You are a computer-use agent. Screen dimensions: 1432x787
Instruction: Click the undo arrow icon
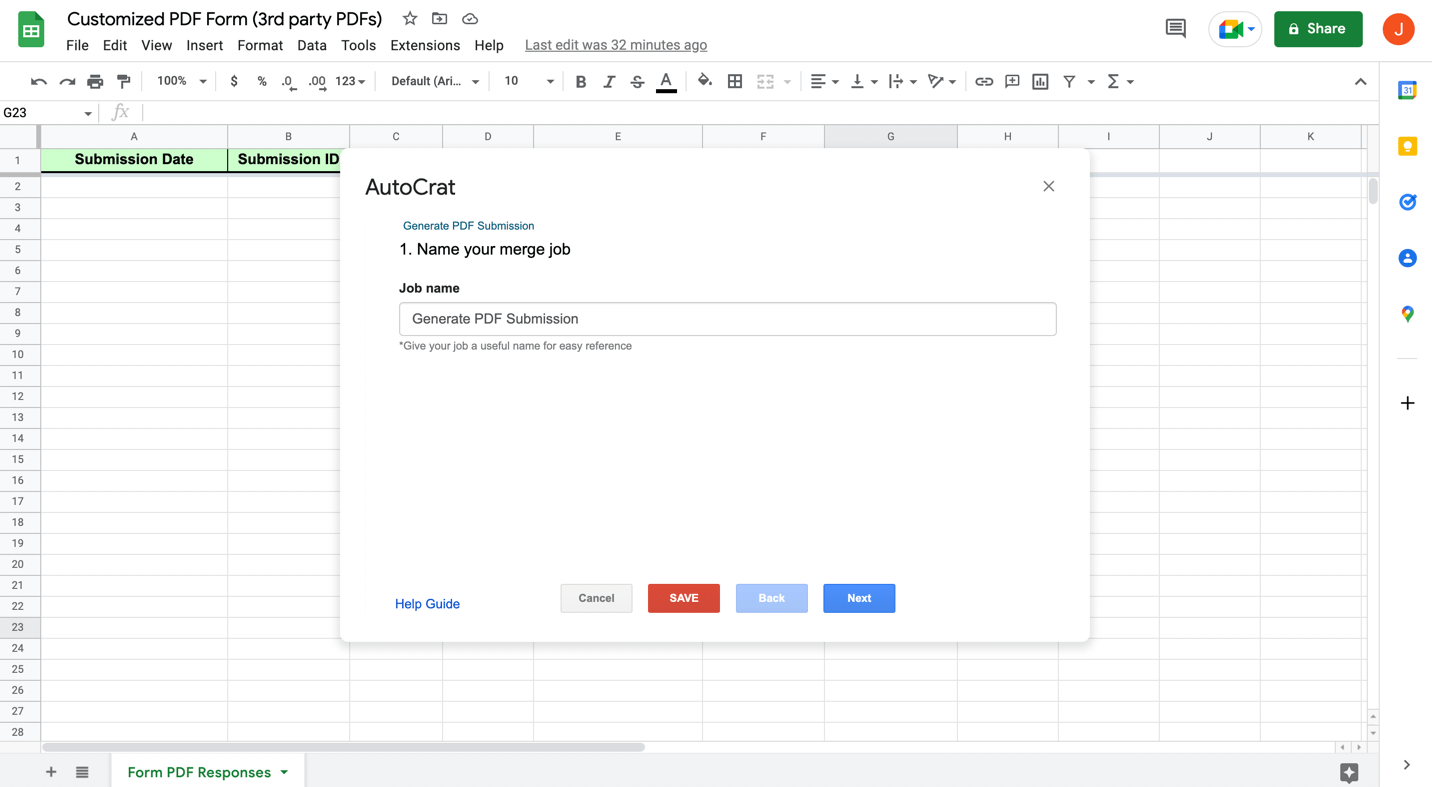tap(39, 82)
